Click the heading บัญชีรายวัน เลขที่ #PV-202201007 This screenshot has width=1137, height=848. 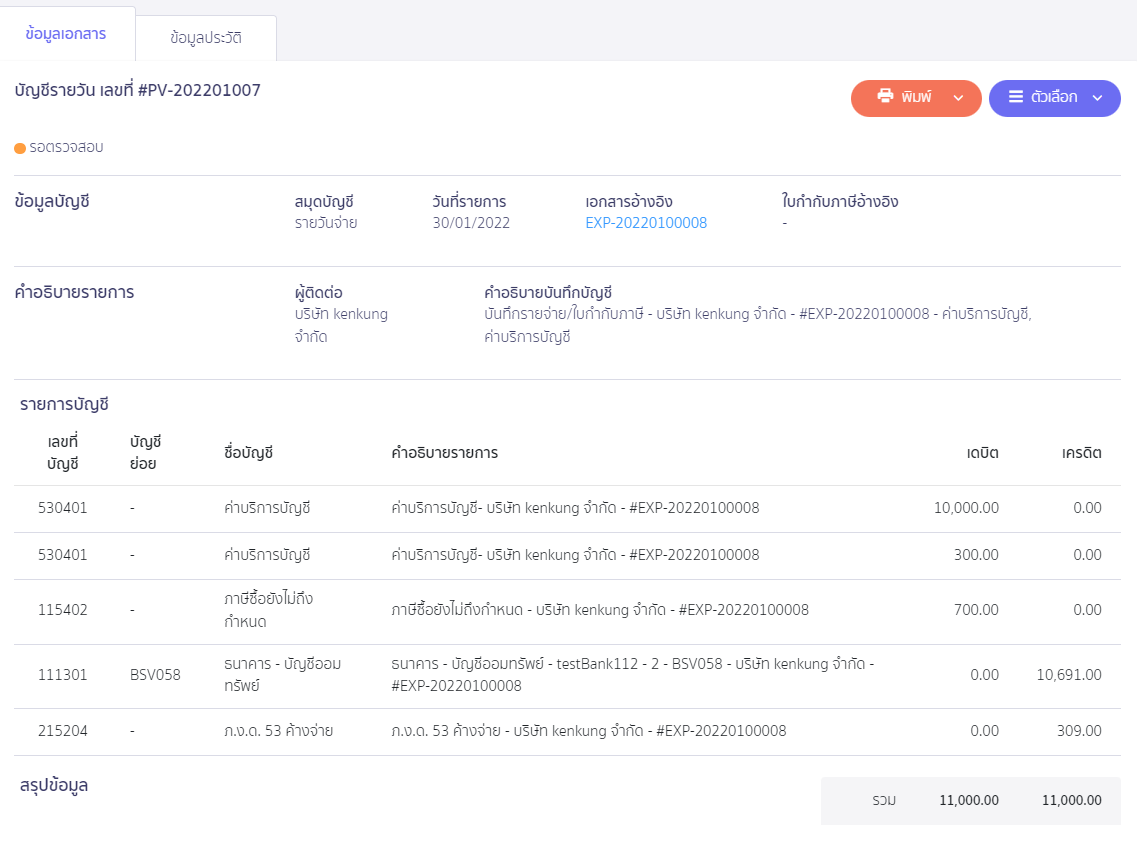pyautogui.click(x=138, y=91)
